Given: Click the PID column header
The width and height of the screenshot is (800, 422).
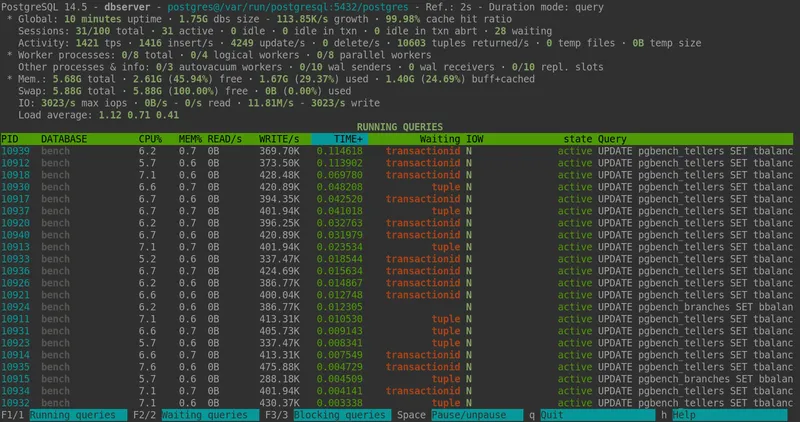Looking at the screenshot, I should coord(10,139).
